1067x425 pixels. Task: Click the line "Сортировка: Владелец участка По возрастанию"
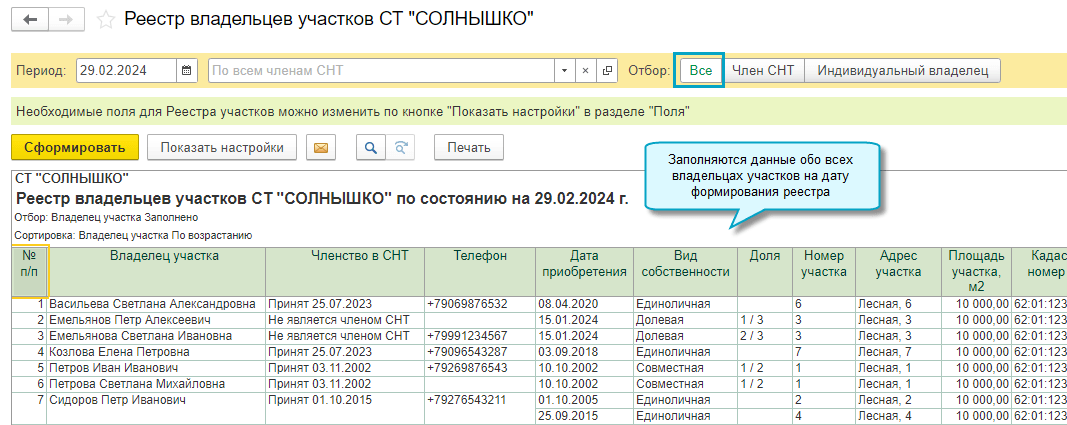click(x=133, y=237)
